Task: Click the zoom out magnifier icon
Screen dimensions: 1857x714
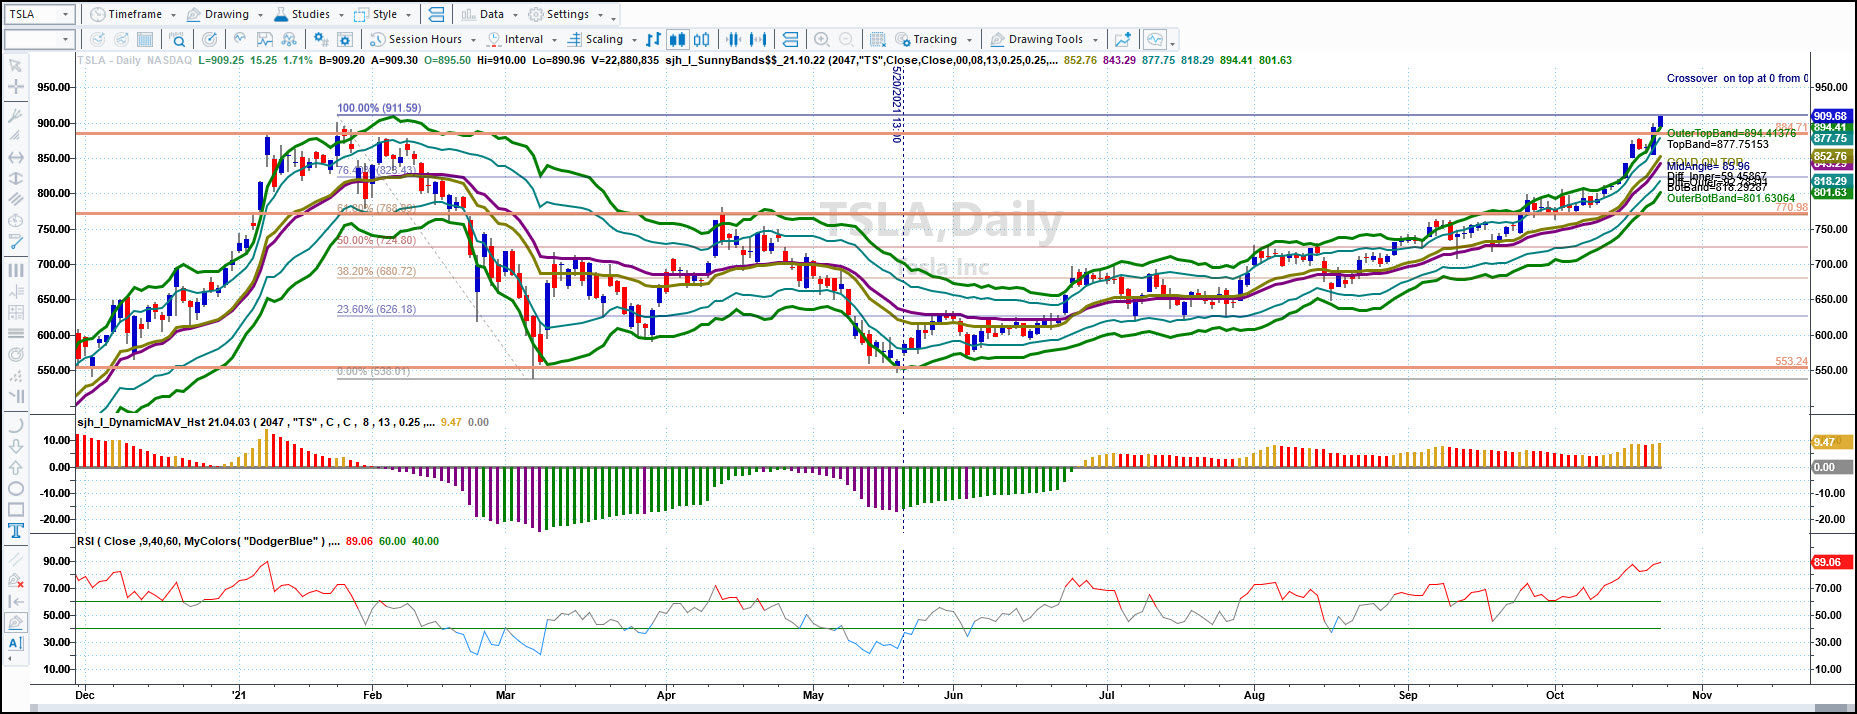Action: 846,39
